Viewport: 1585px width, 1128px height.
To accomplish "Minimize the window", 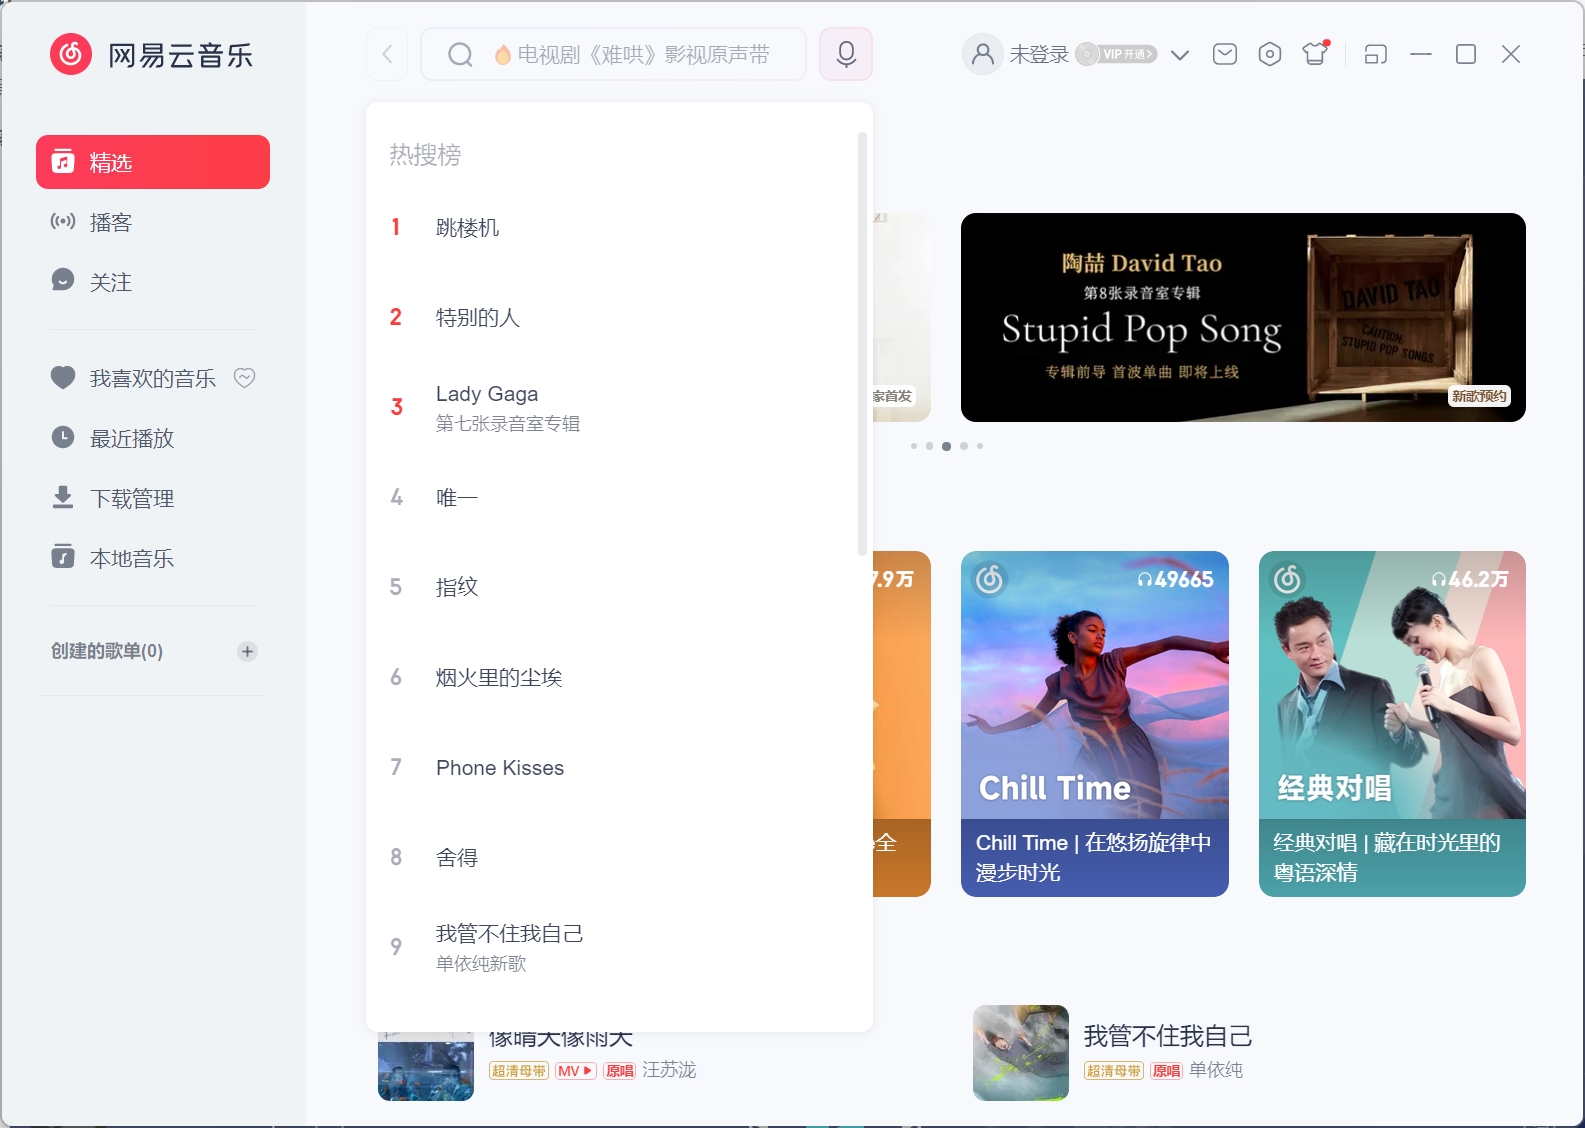I will click(1421, 54).
